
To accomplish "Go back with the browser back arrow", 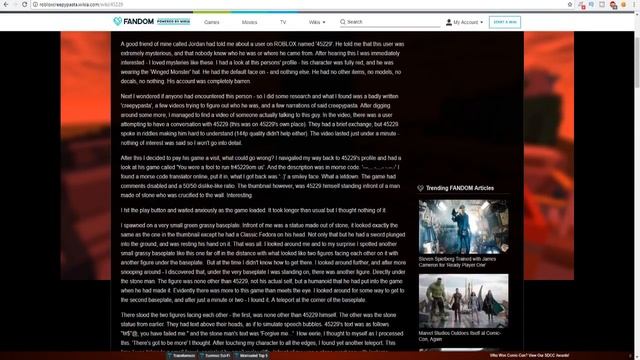I will coord(6,4).
